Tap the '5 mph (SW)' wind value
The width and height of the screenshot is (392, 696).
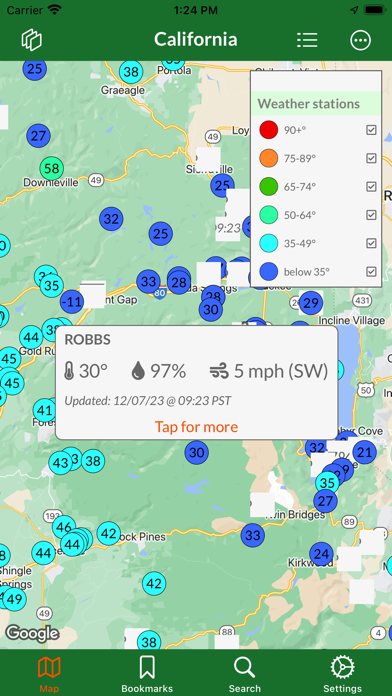(281, 371)
